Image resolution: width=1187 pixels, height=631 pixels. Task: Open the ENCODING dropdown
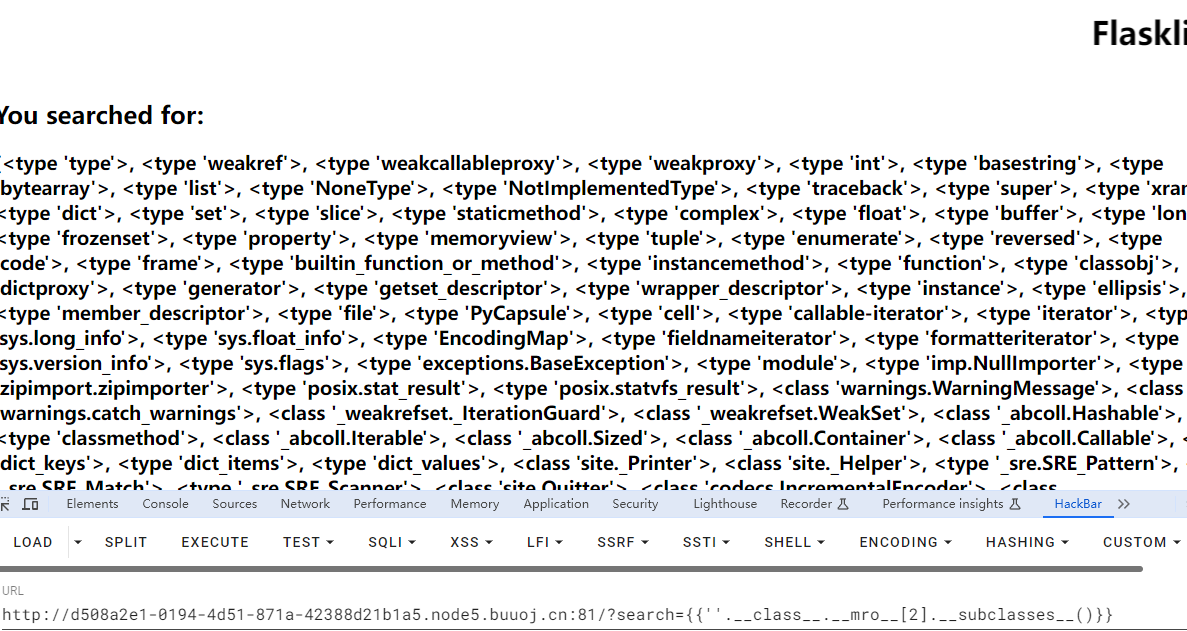[905, 542]
